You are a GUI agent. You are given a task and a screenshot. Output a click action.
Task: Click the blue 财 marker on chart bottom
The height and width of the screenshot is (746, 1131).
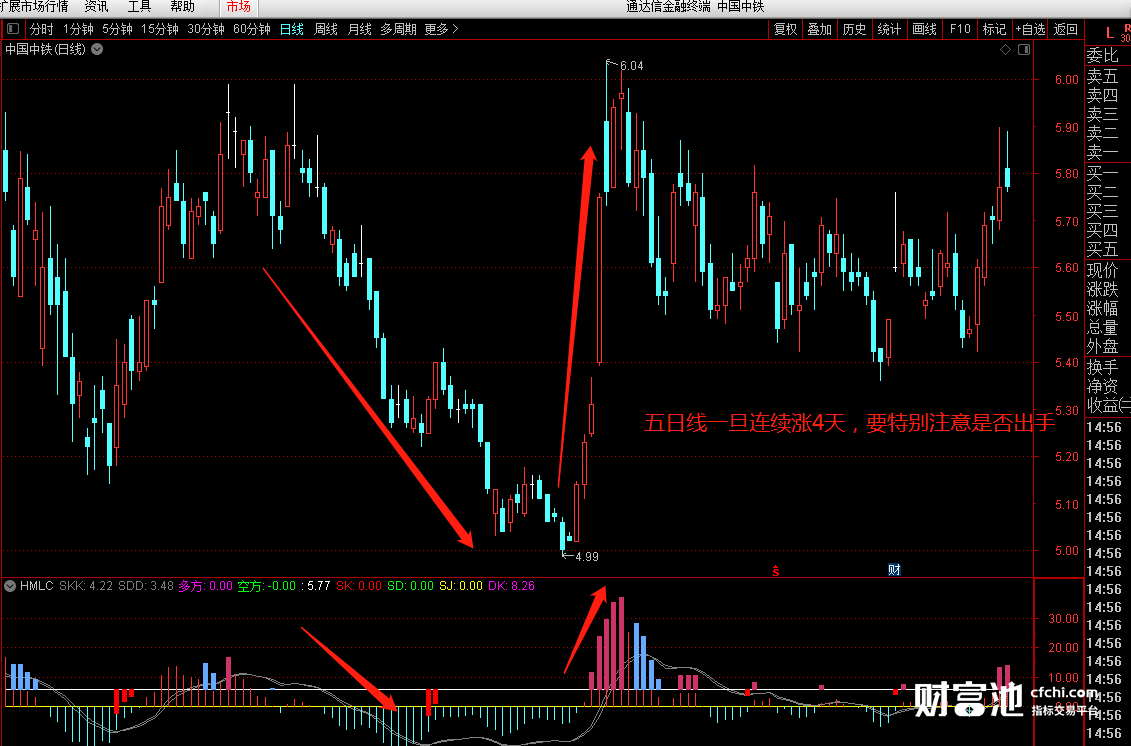tap(894, 570)
